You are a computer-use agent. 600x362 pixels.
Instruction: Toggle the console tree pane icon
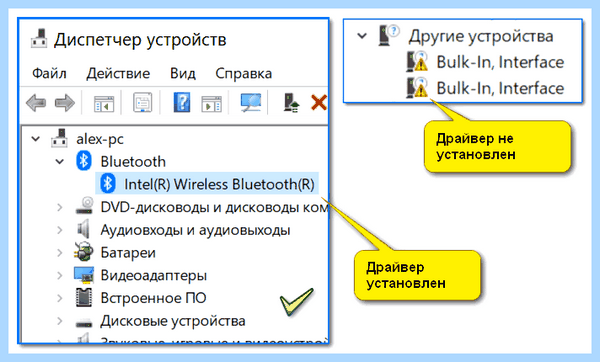(x=104, y=103)
